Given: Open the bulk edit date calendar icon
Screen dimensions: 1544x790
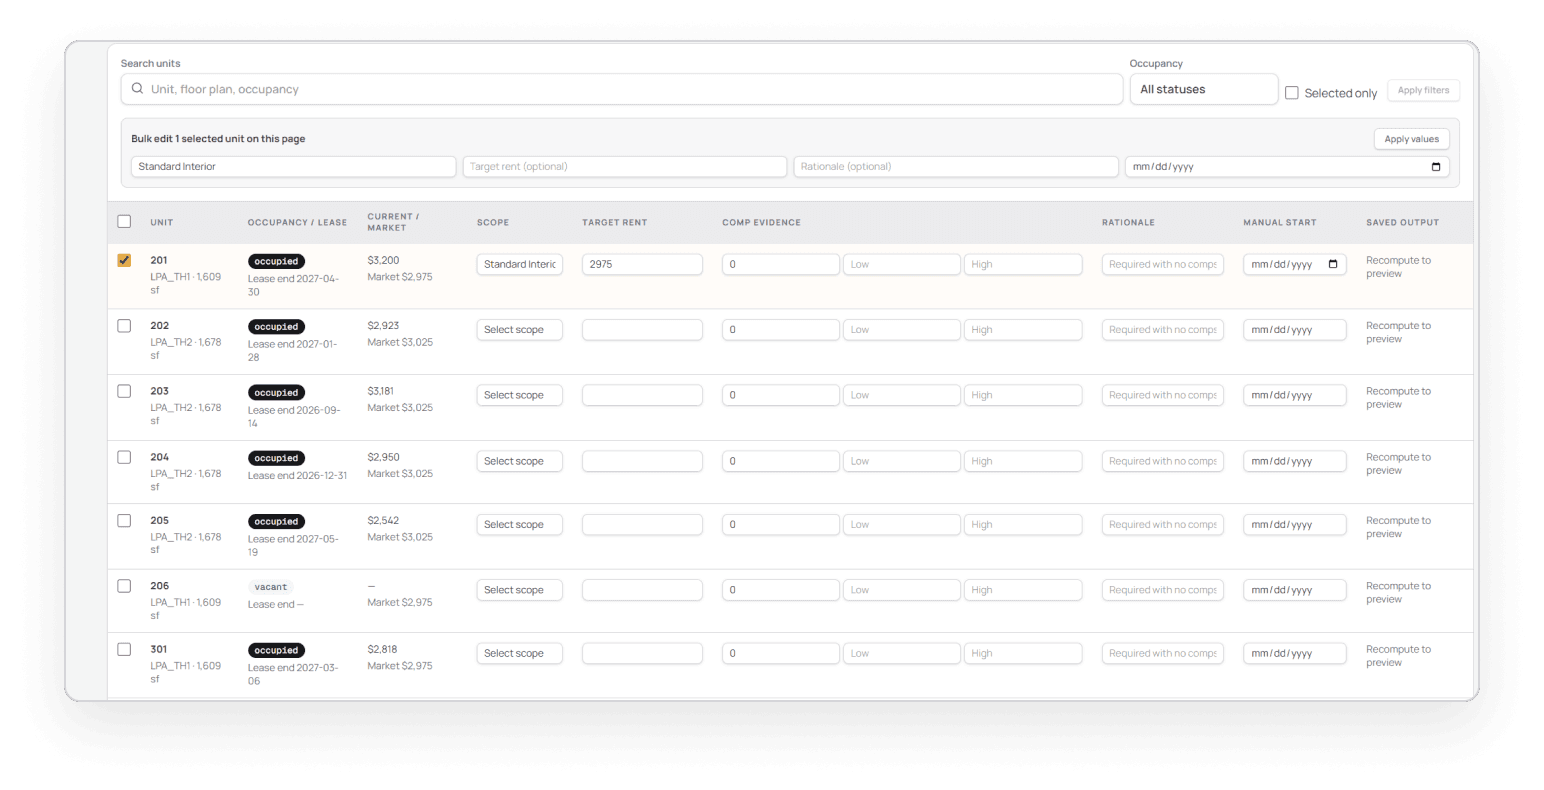Looking at the screenshot, I should click(x=1436, y=167).
